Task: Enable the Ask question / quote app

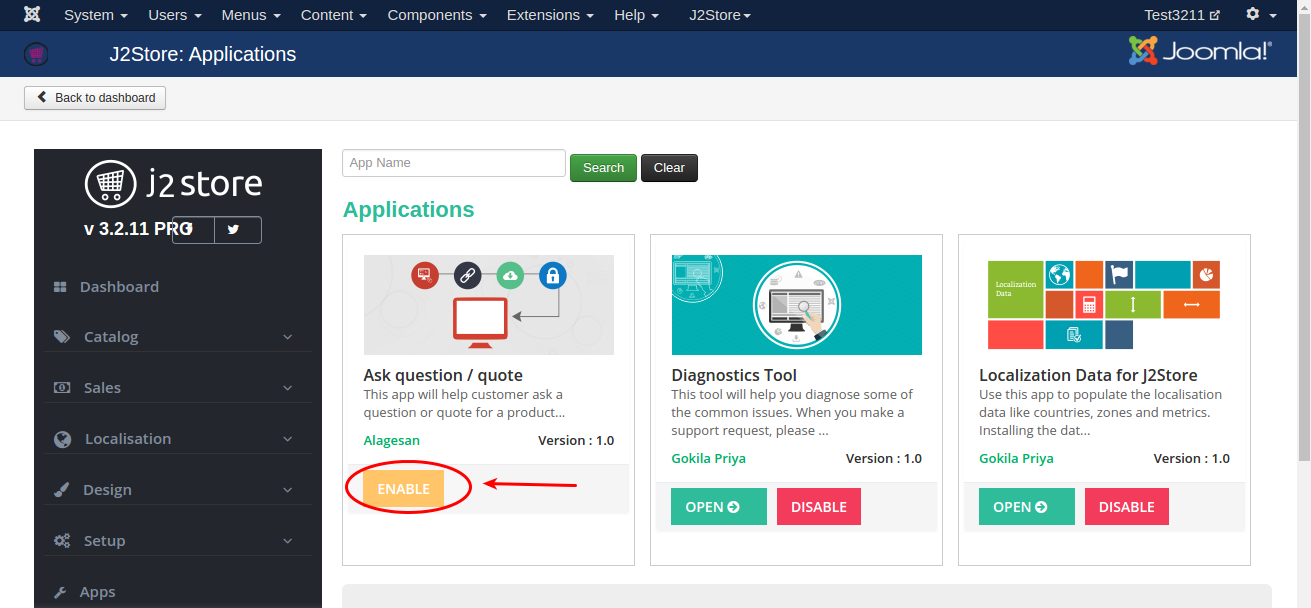Action: tap(403, 489)
